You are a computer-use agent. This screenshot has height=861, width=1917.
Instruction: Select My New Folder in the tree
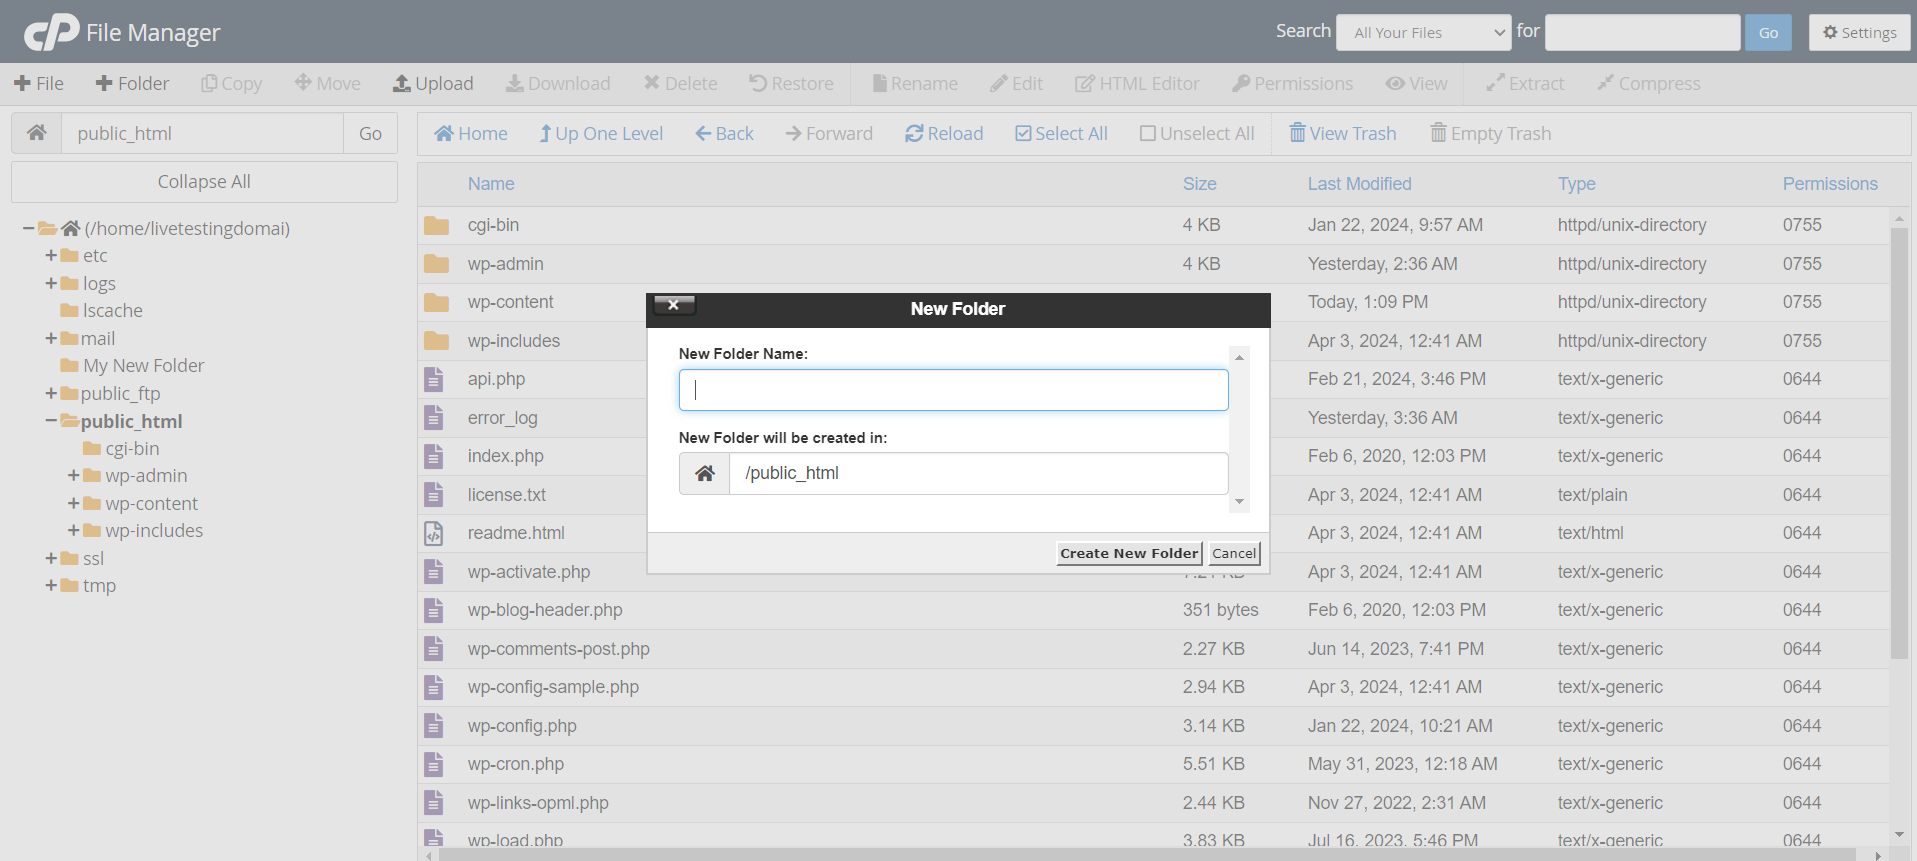coord(143,366)
